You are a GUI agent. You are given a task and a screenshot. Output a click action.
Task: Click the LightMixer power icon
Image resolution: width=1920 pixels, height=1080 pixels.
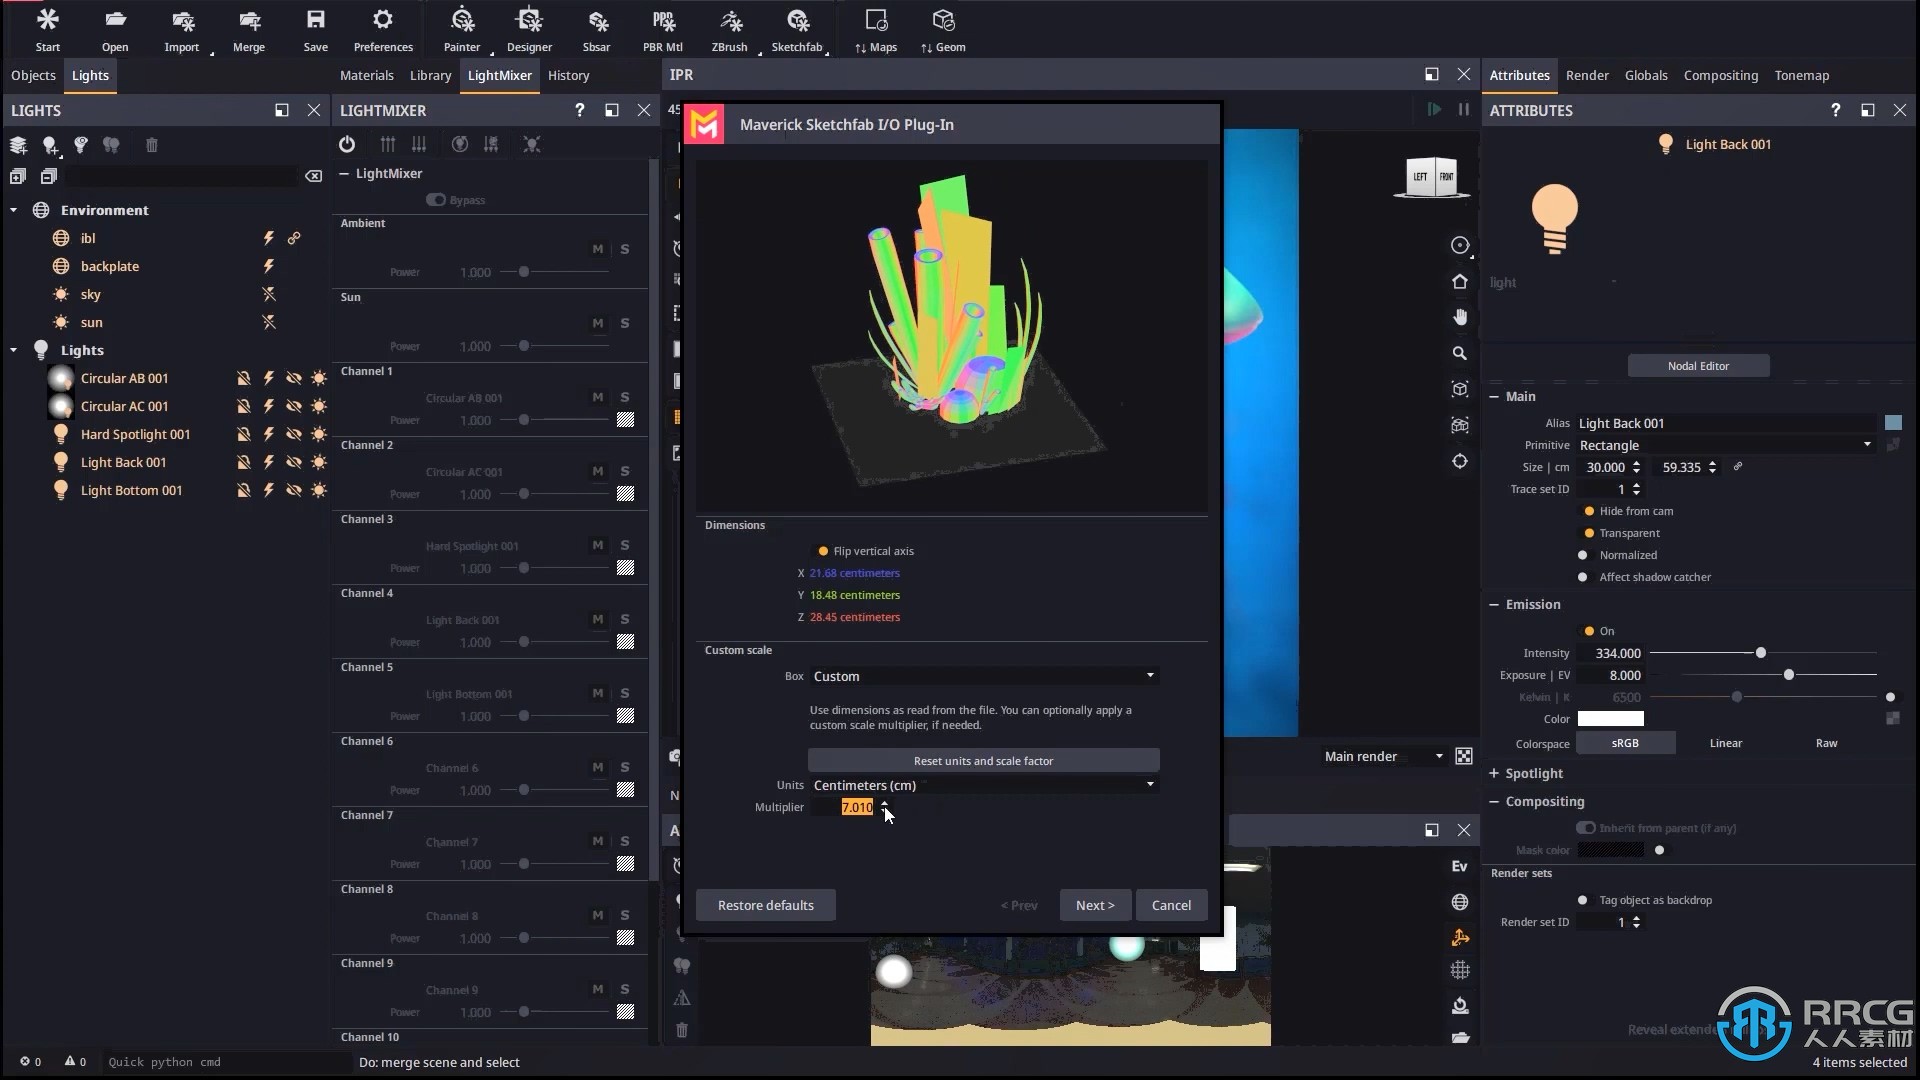tap(347, 144)
